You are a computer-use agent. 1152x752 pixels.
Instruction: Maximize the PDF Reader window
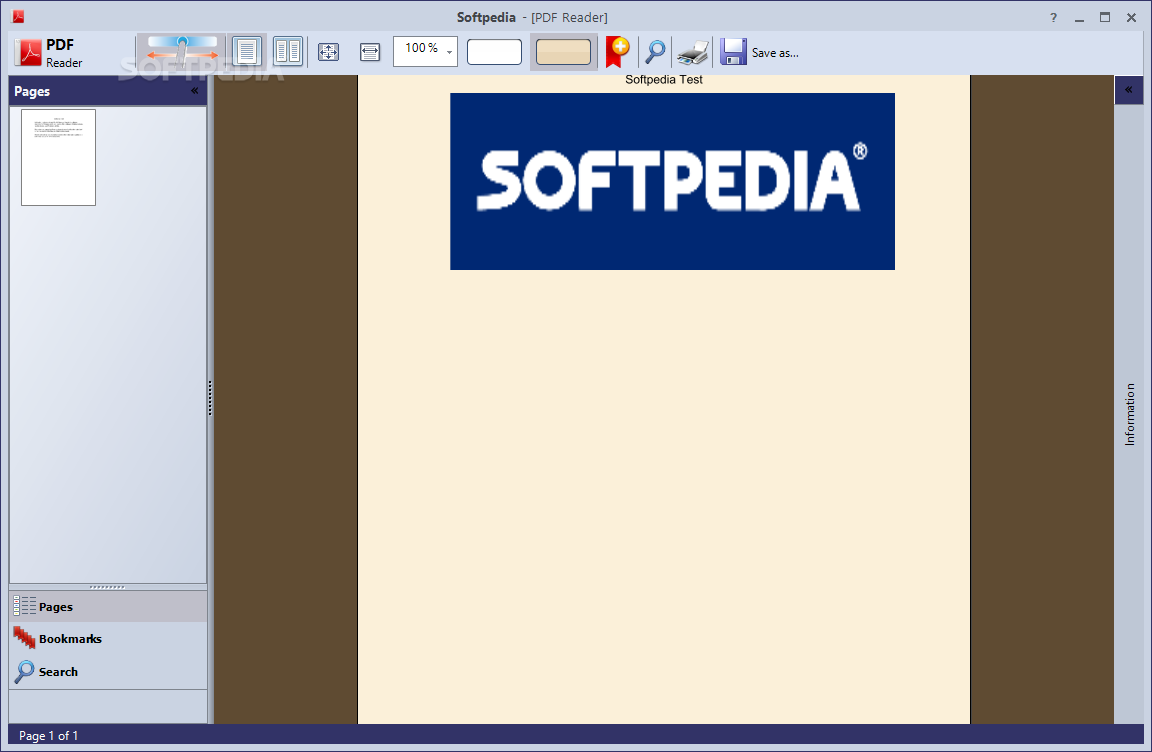click(x=1105, y=18)
